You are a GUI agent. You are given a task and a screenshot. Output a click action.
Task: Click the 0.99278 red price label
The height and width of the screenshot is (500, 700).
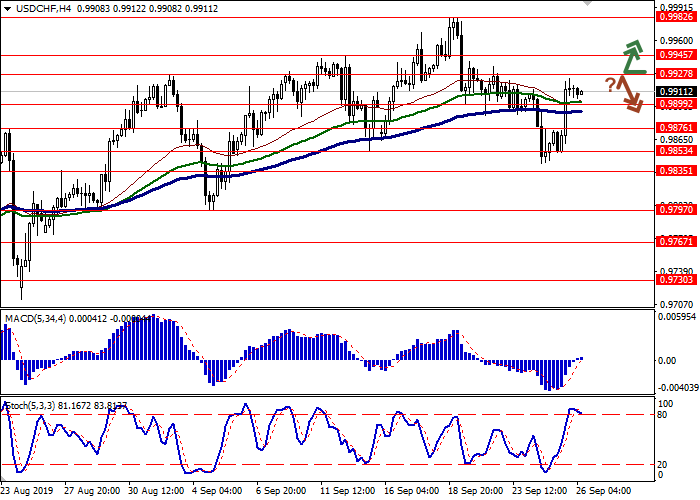tap(675, 74)
